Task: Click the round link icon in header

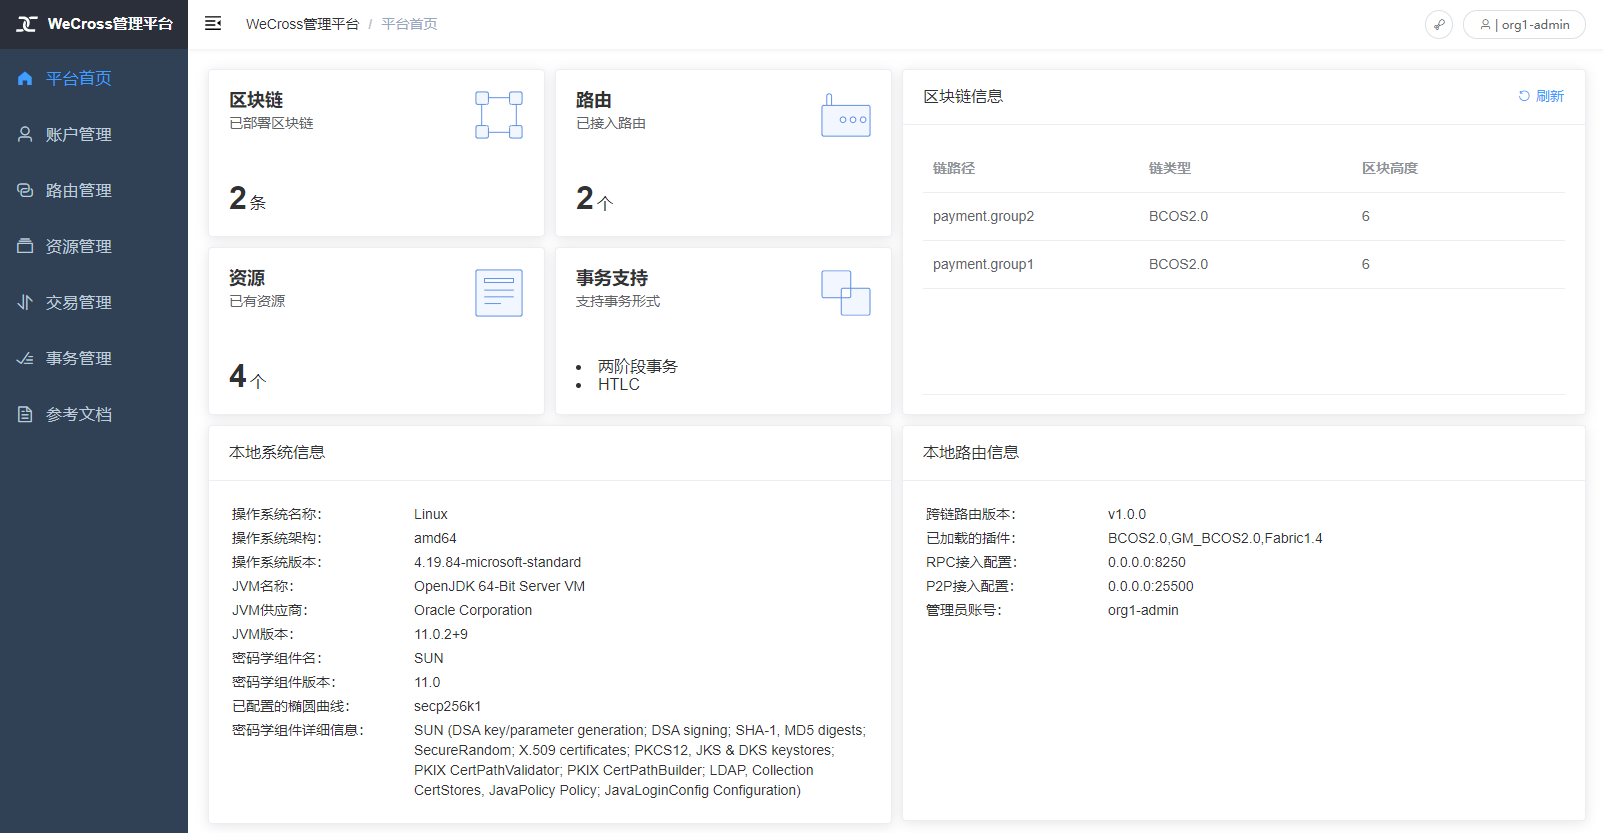Action: (1439, 25)
